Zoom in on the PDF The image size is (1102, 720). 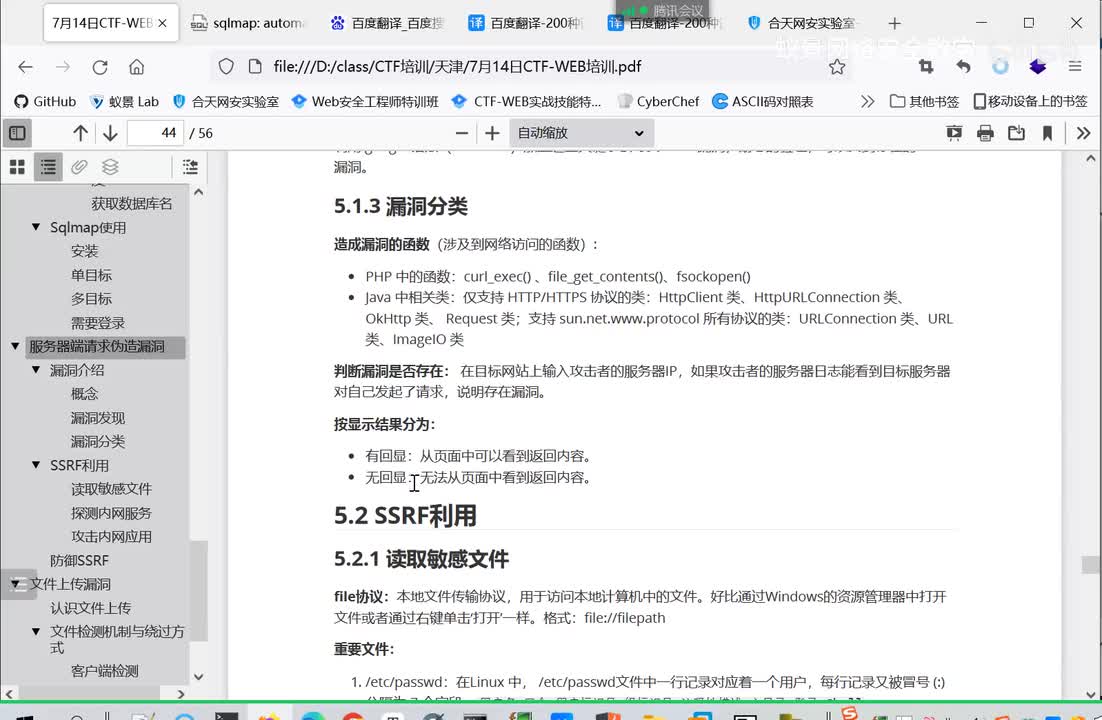tap(492, 133)
